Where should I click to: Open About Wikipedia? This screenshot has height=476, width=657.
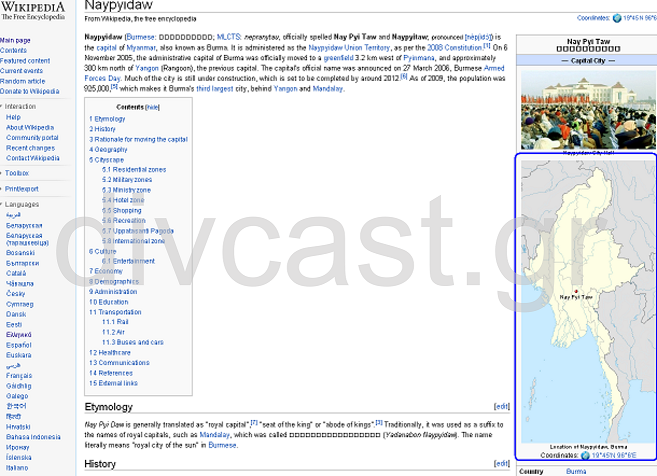pos(30,127)
